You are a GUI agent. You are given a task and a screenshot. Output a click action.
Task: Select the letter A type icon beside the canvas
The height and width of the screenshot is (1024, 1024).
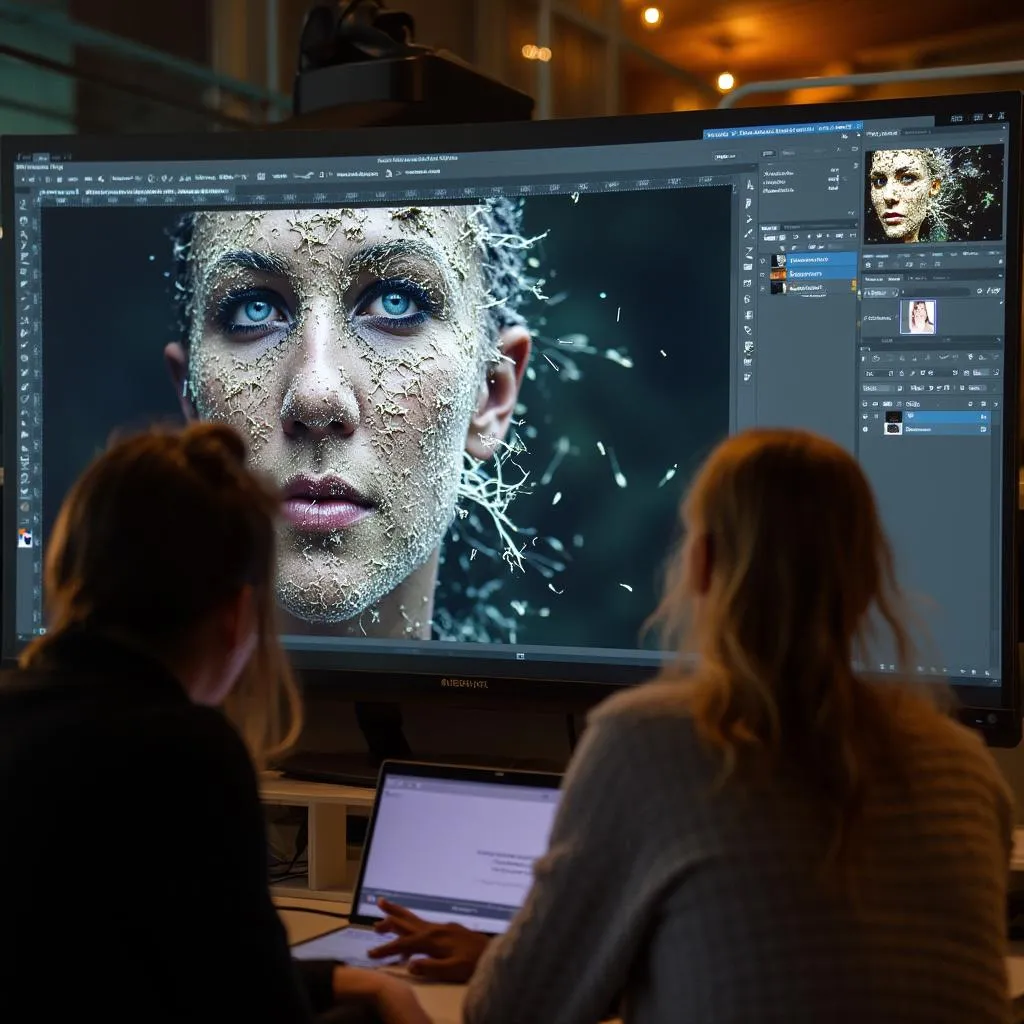coord(750,186)
